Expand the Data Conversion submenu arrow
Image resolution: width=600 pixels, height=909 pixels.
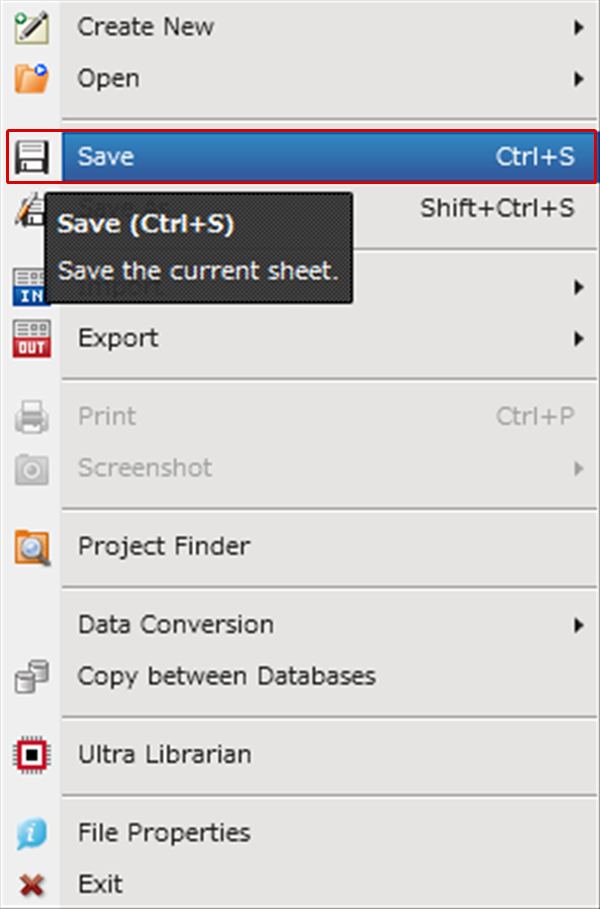tap(578, 625)
